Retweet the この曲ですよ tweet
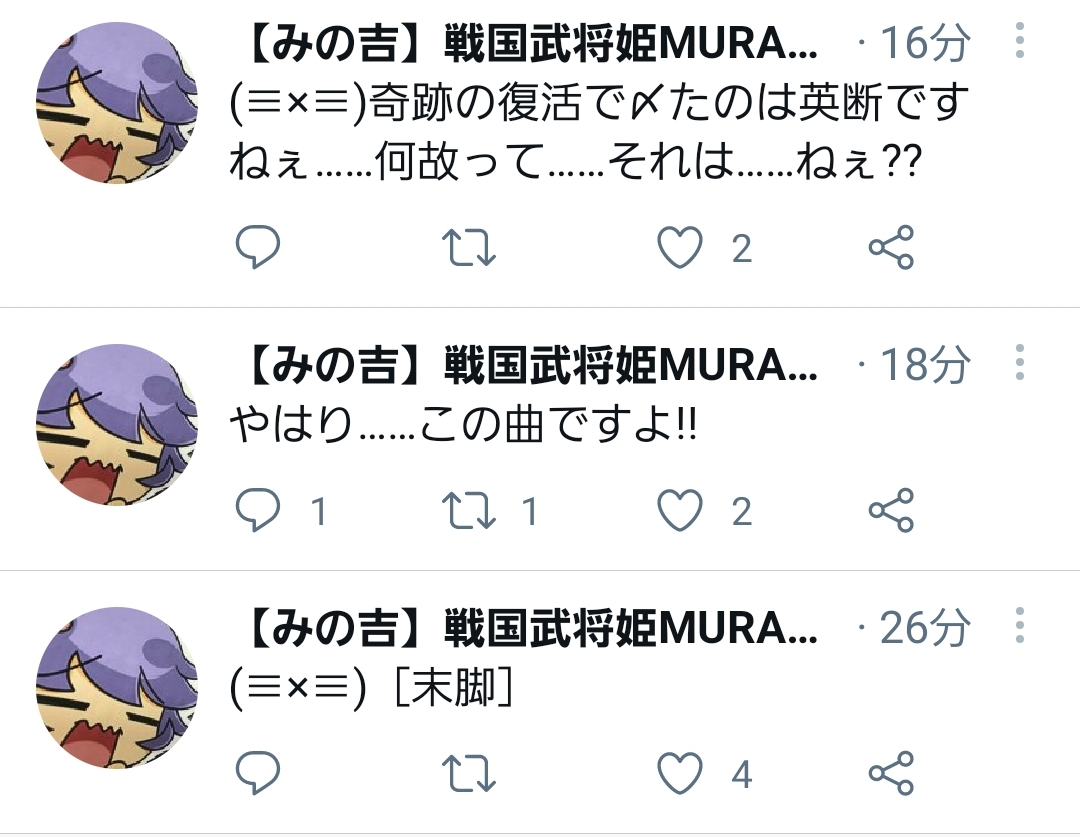 pos(468,510)
